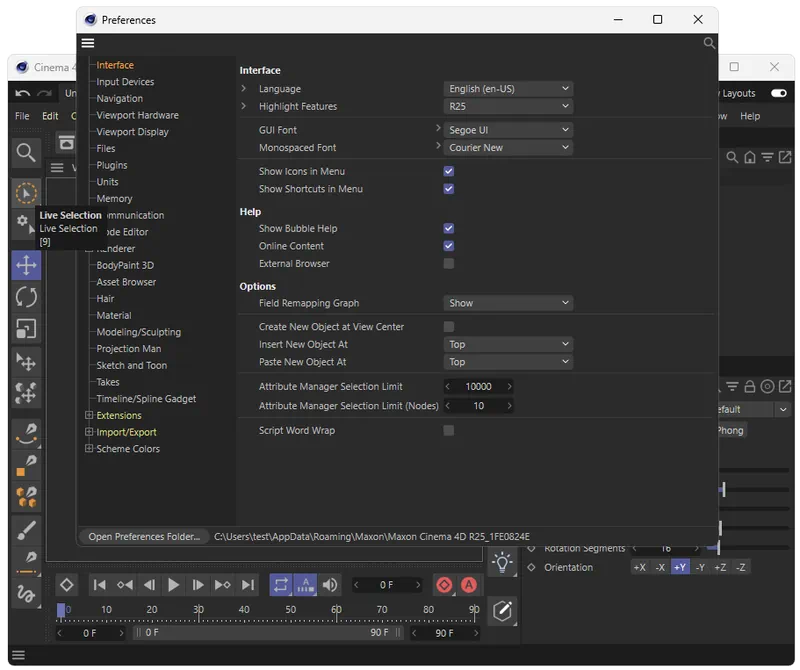Viewport: 800px width, 670px height.
Task: Open the Highlight Features R25 dropdown
Action: pyautogui.click(x=508, y=107)
